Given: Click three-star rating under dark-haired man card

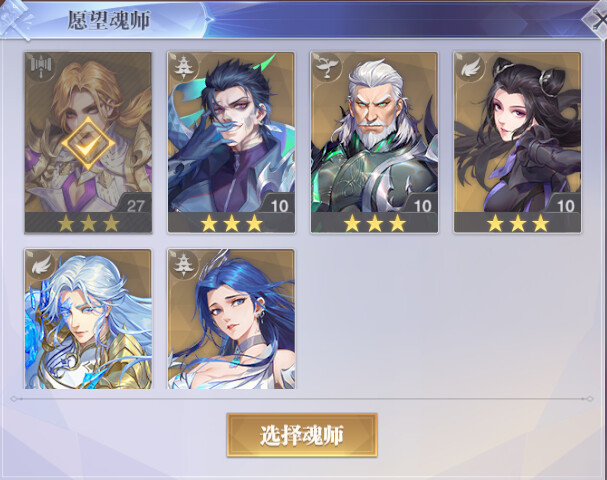Looking at the screenshot, I should click(x=231, y=223).
